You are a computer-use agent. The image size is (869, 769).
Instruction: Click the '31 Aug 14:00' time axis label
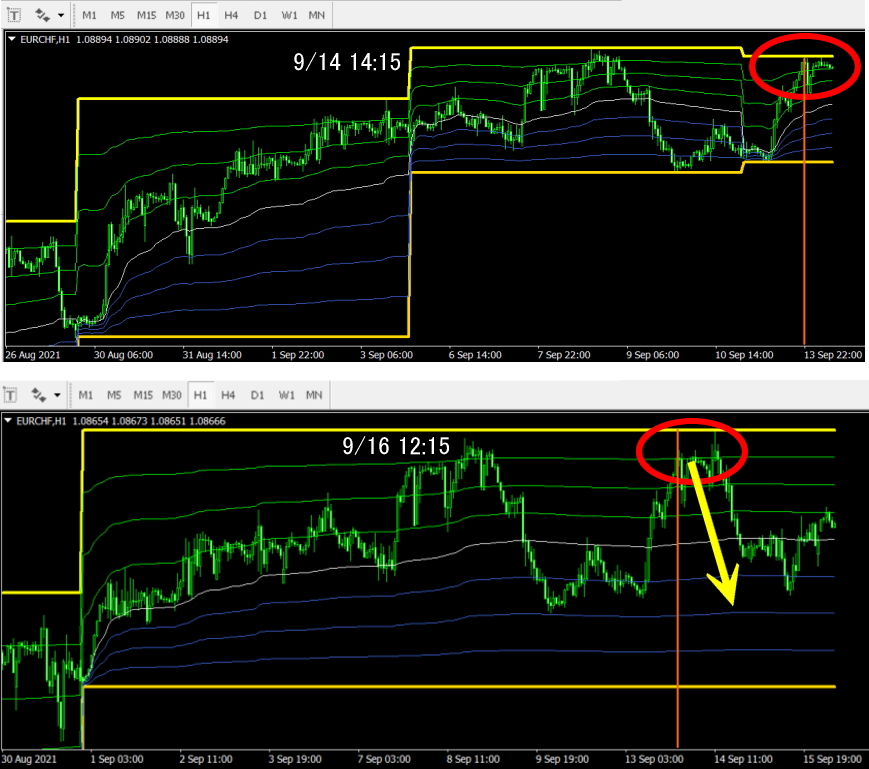(212, 355)
